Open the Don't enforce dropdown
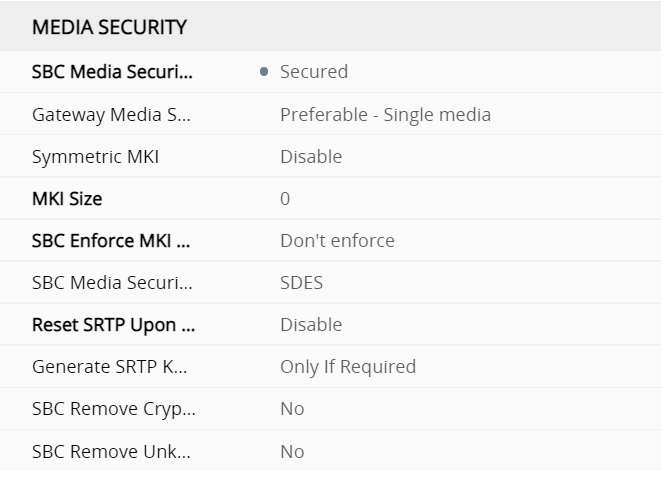 (x=337, y=241)
